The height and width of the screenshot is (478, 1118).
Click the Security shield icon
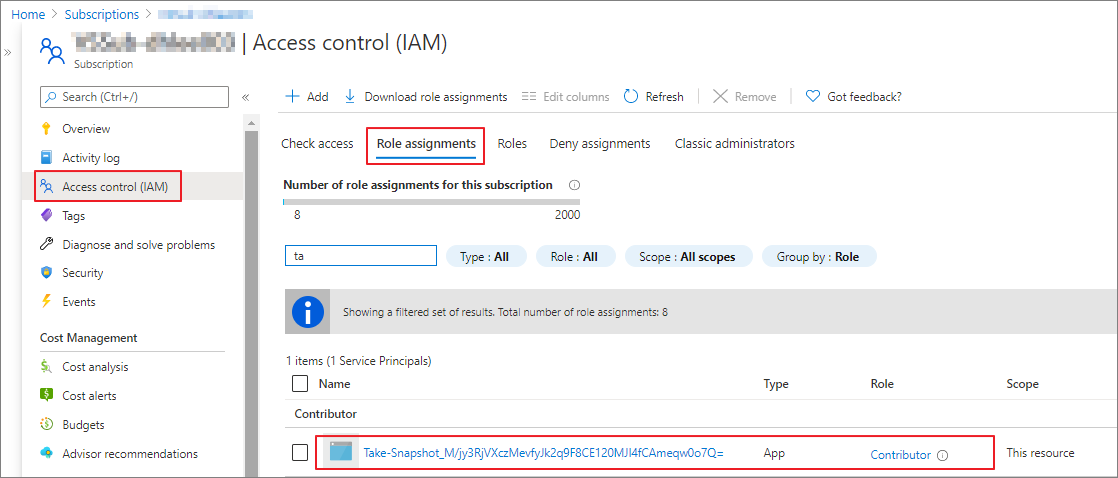click(x=47, y=273)
